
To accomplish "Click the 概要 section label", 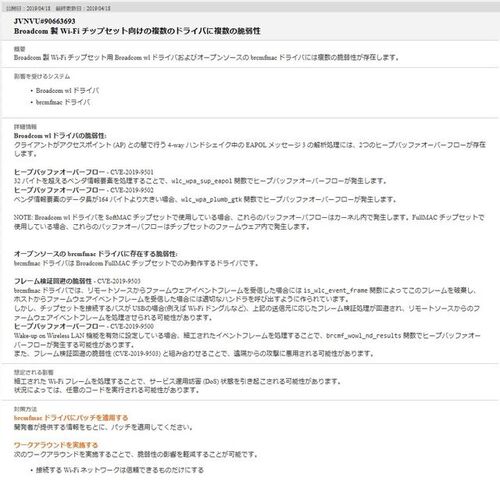I will point(20,49).
